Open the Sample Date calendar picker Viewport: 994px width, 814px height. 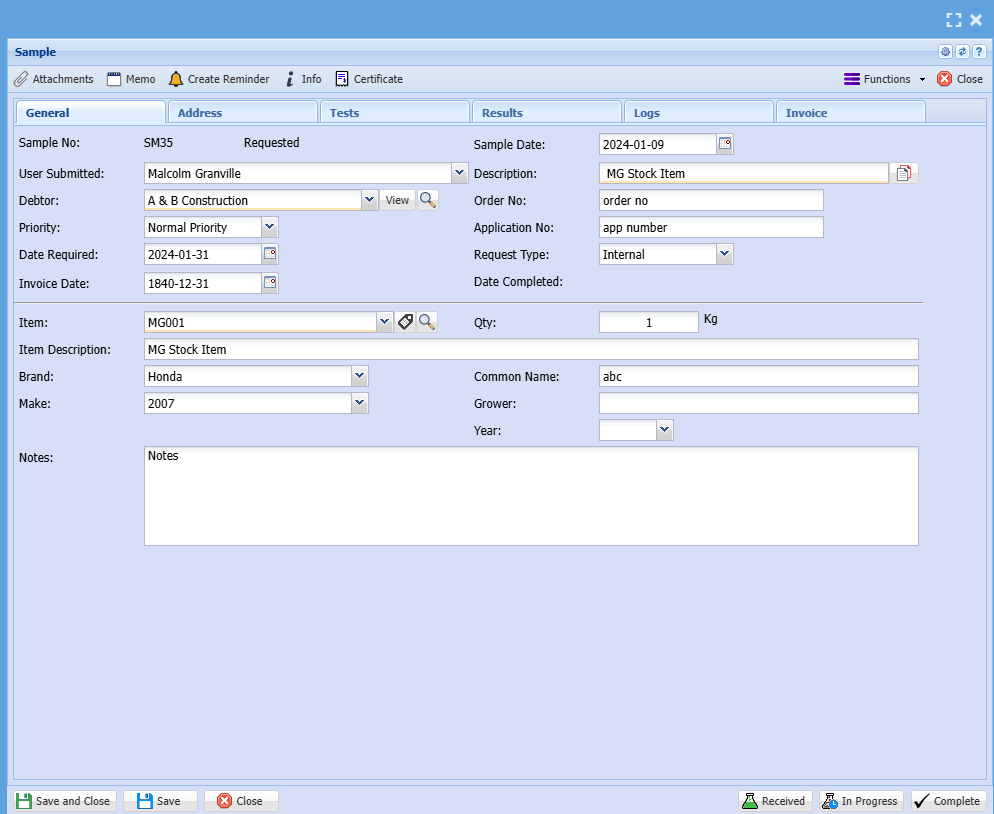point(725,144)
